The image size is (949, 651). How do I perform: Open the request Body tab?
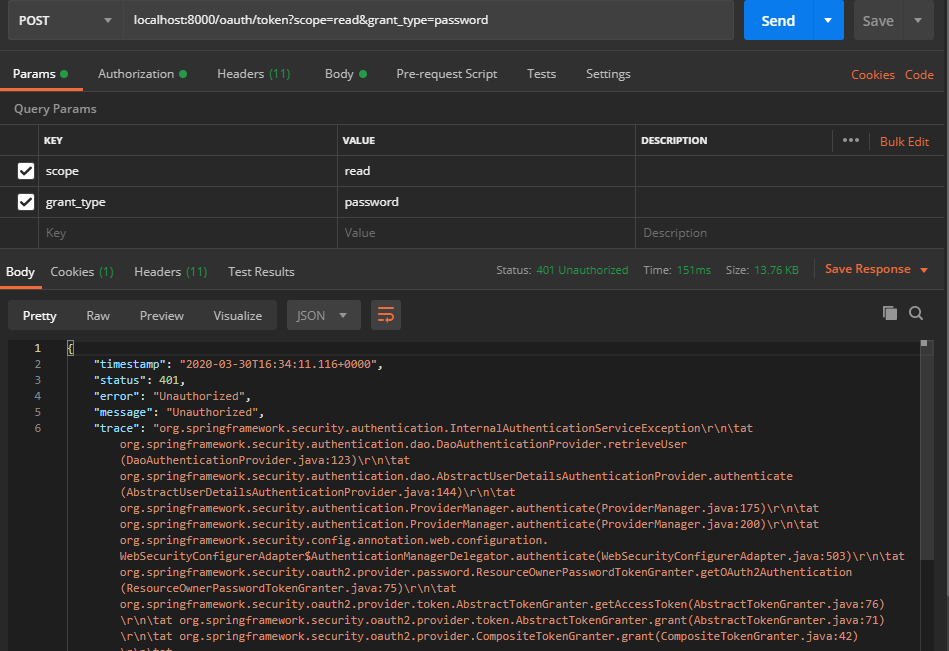point(346,74)
